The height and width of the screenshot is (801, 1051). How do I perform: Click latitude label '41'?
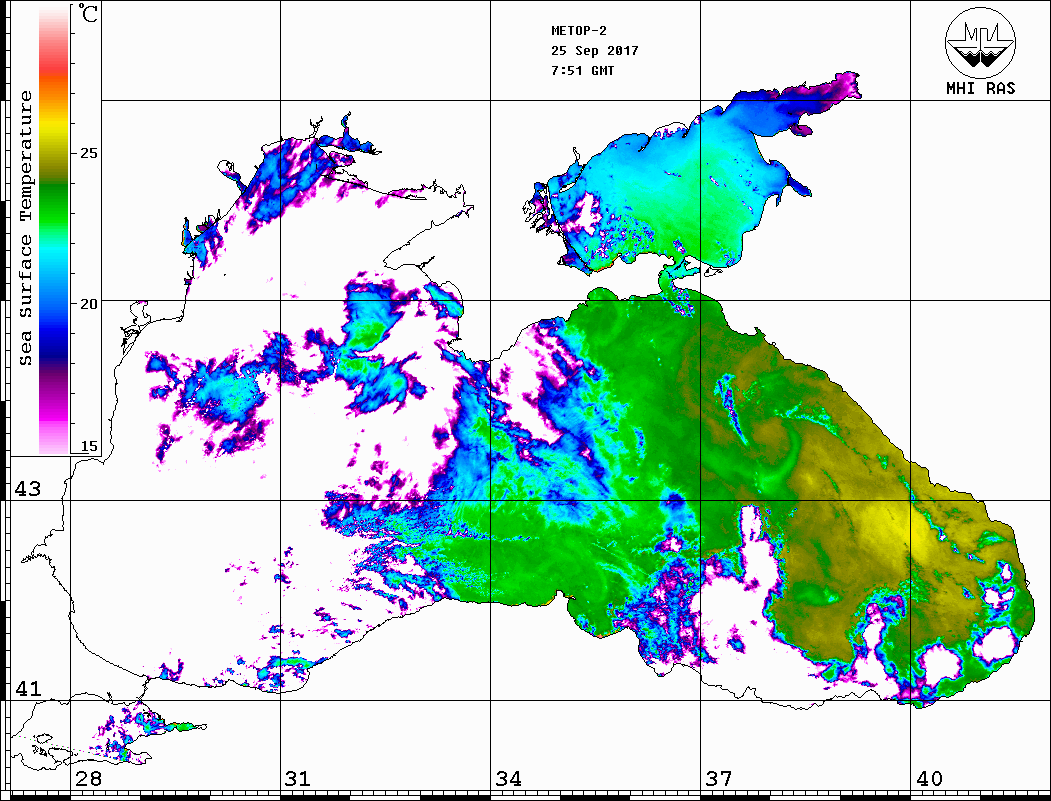[x=27, y=688]
